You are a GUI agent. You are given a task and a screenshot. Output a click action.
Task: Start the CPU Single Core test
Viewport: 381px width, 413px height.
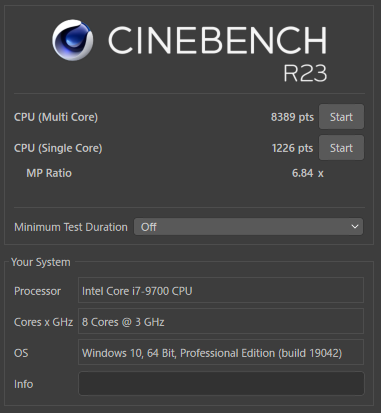341,148
